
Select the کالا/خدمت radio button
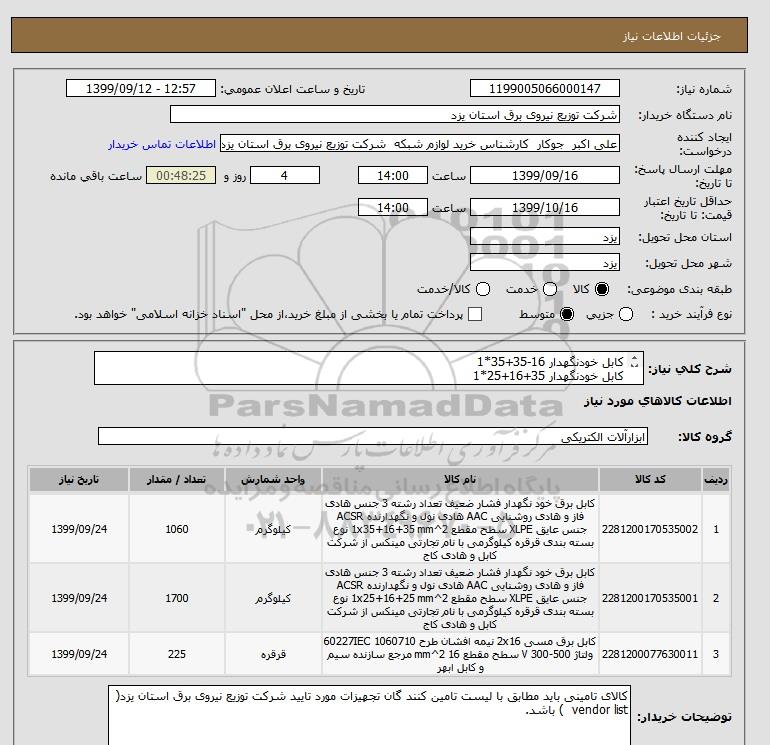[x=483, y=289]
